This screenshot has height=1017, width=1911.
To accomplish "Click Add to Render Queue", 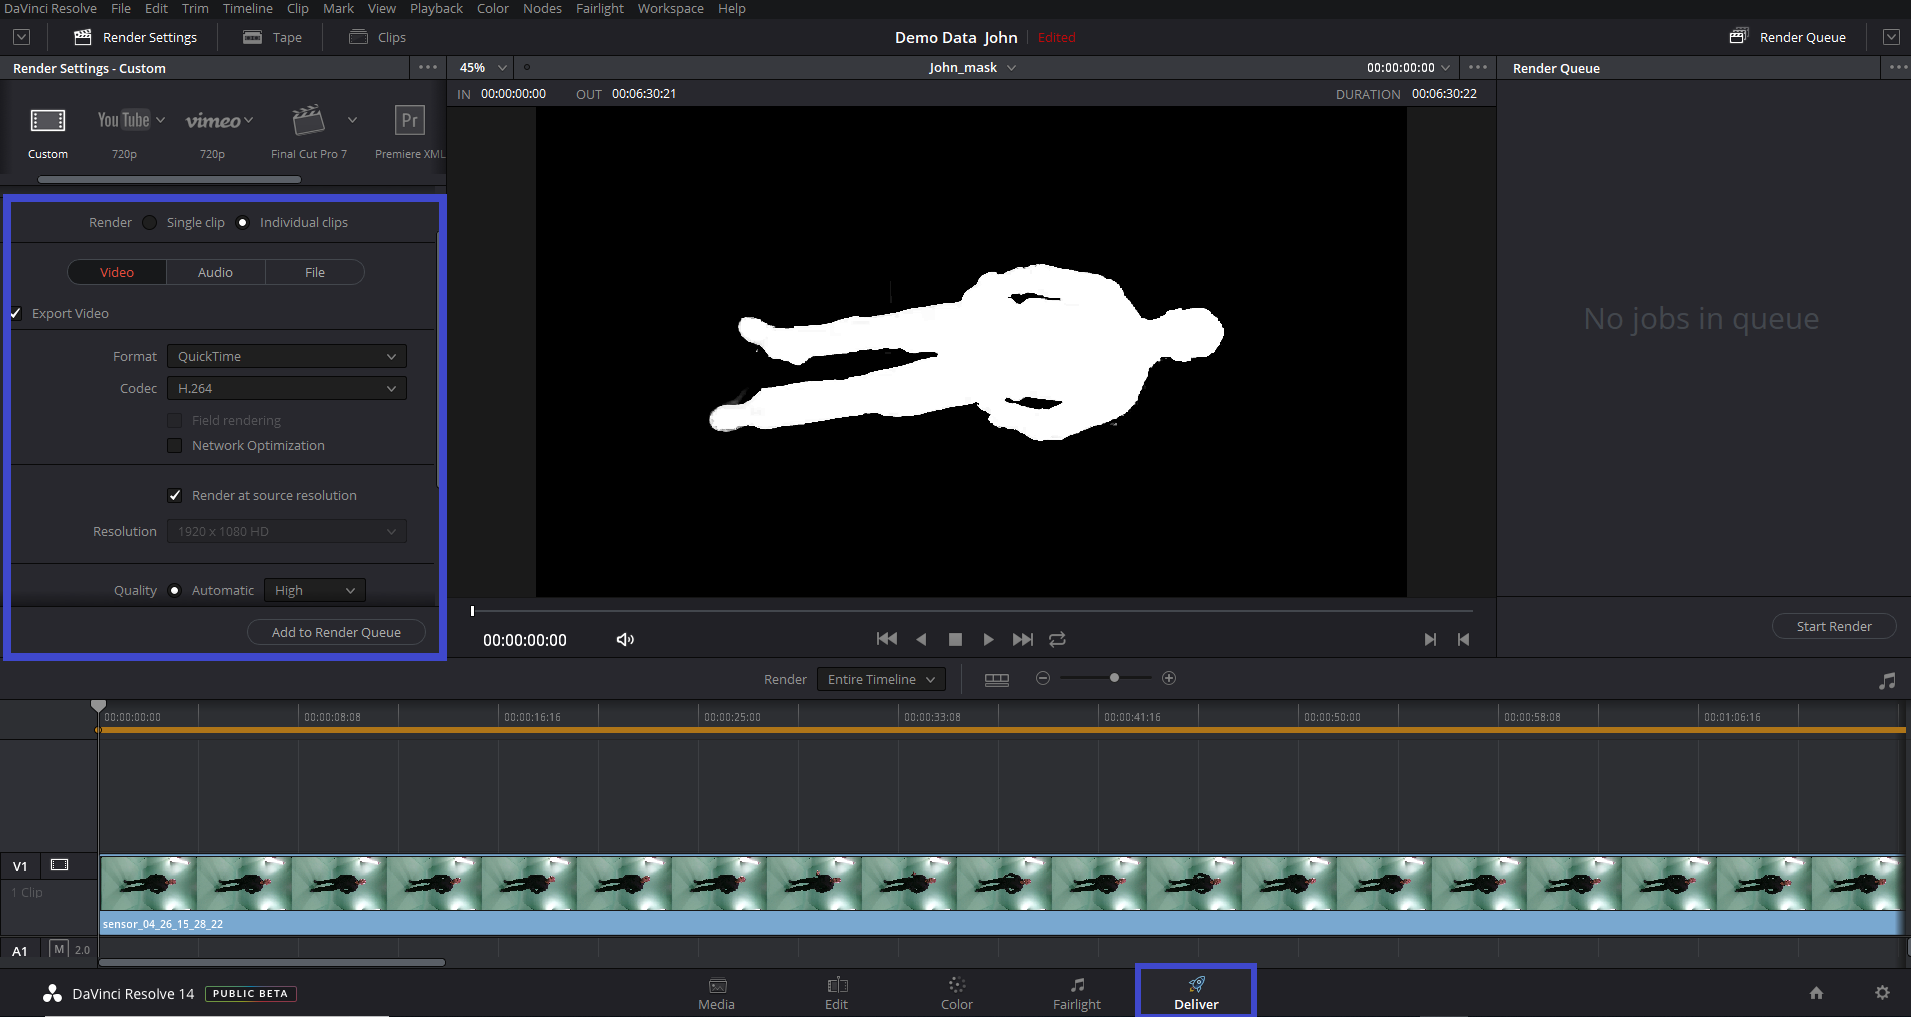I will point(336,632).
